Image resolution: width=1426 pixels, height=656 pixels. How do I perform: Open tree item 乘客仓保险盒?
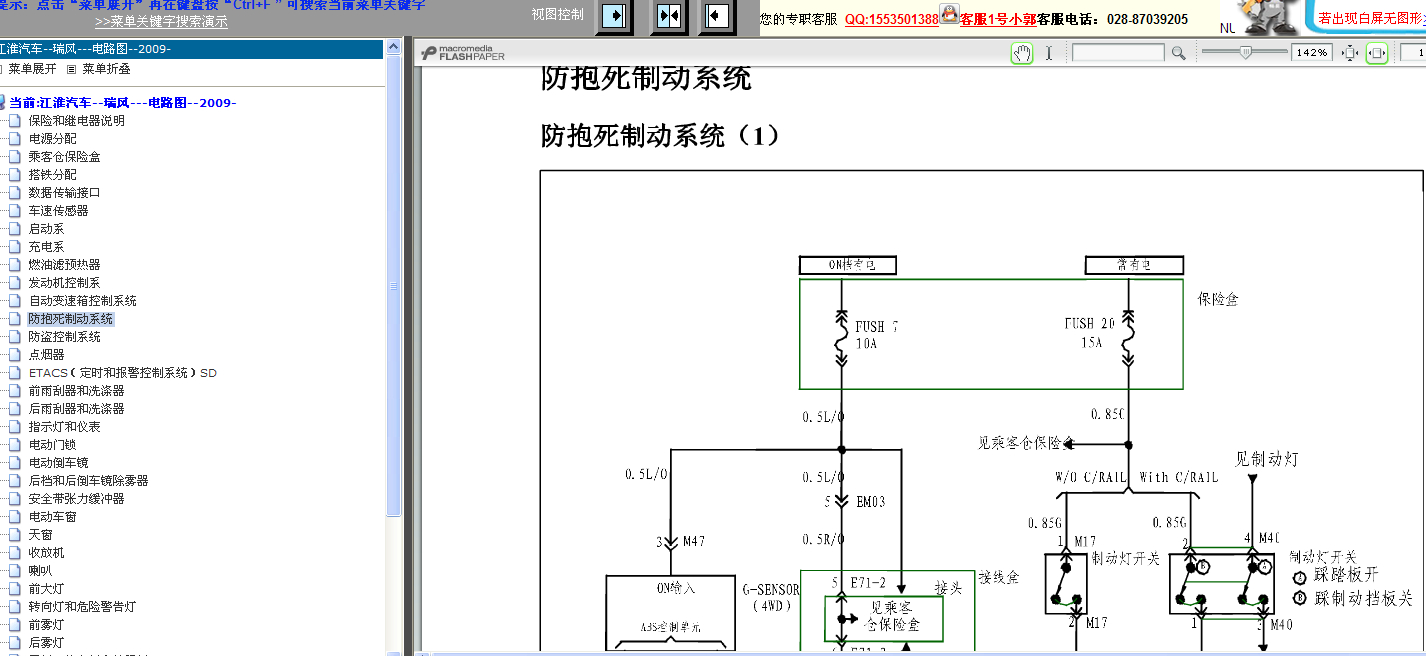(x=64, y=156)
